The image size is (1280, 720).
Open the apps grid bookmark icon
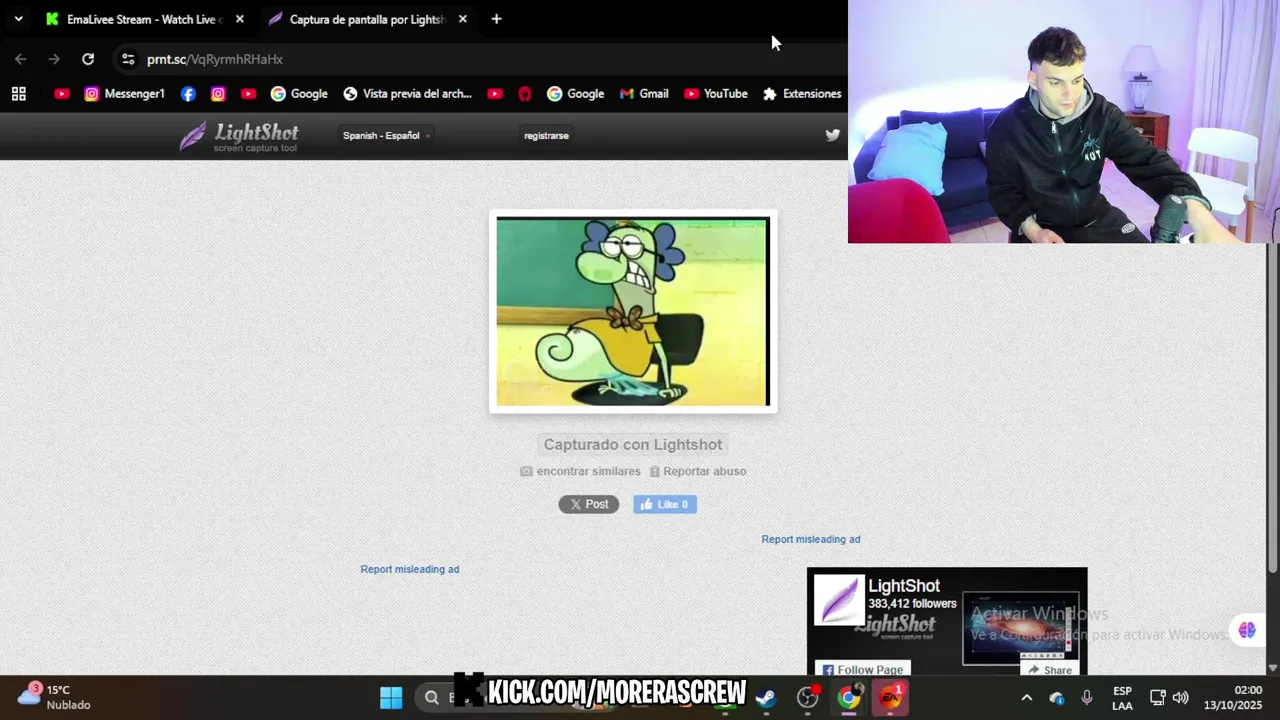(18, 94)
